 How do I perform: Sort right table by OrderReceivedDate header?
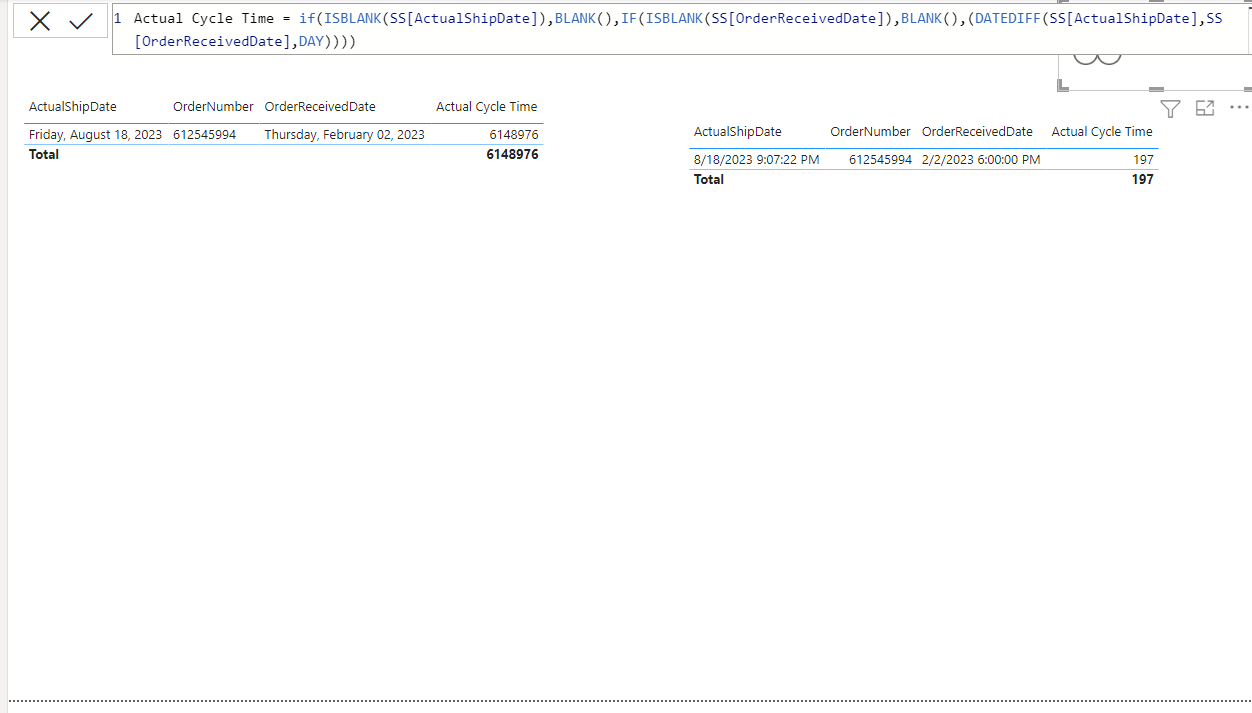point(977,132)
